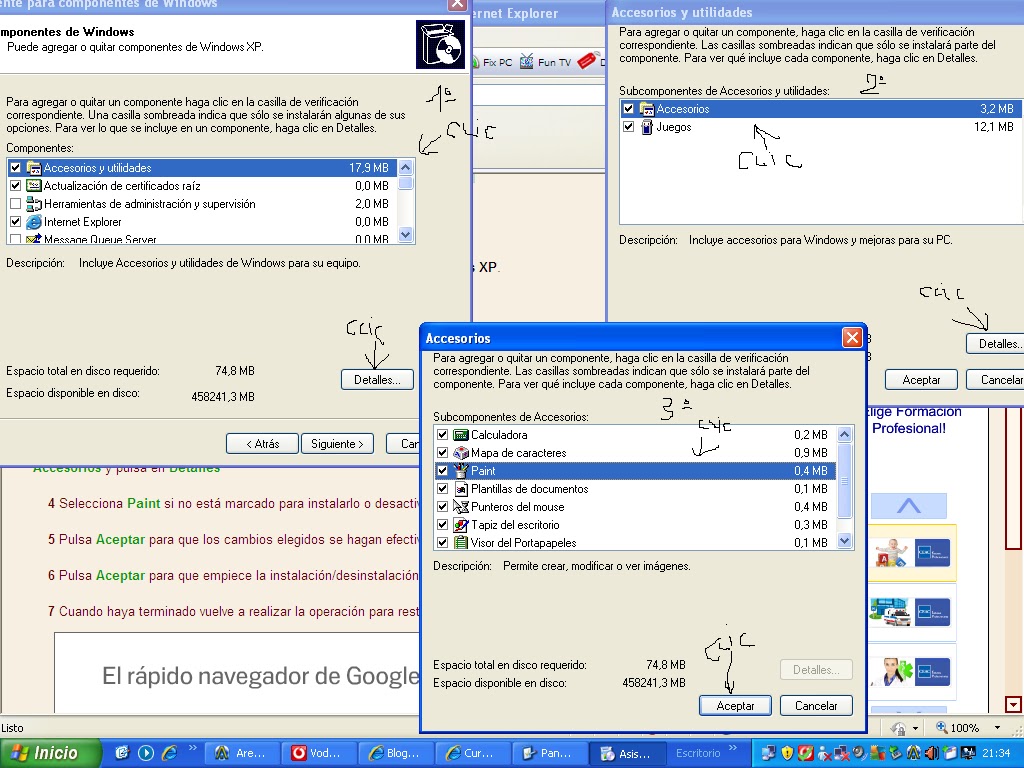Click the down scroll arrow of Componentes list
Viewport: 1024px width, 768px height.
(405, 234)
